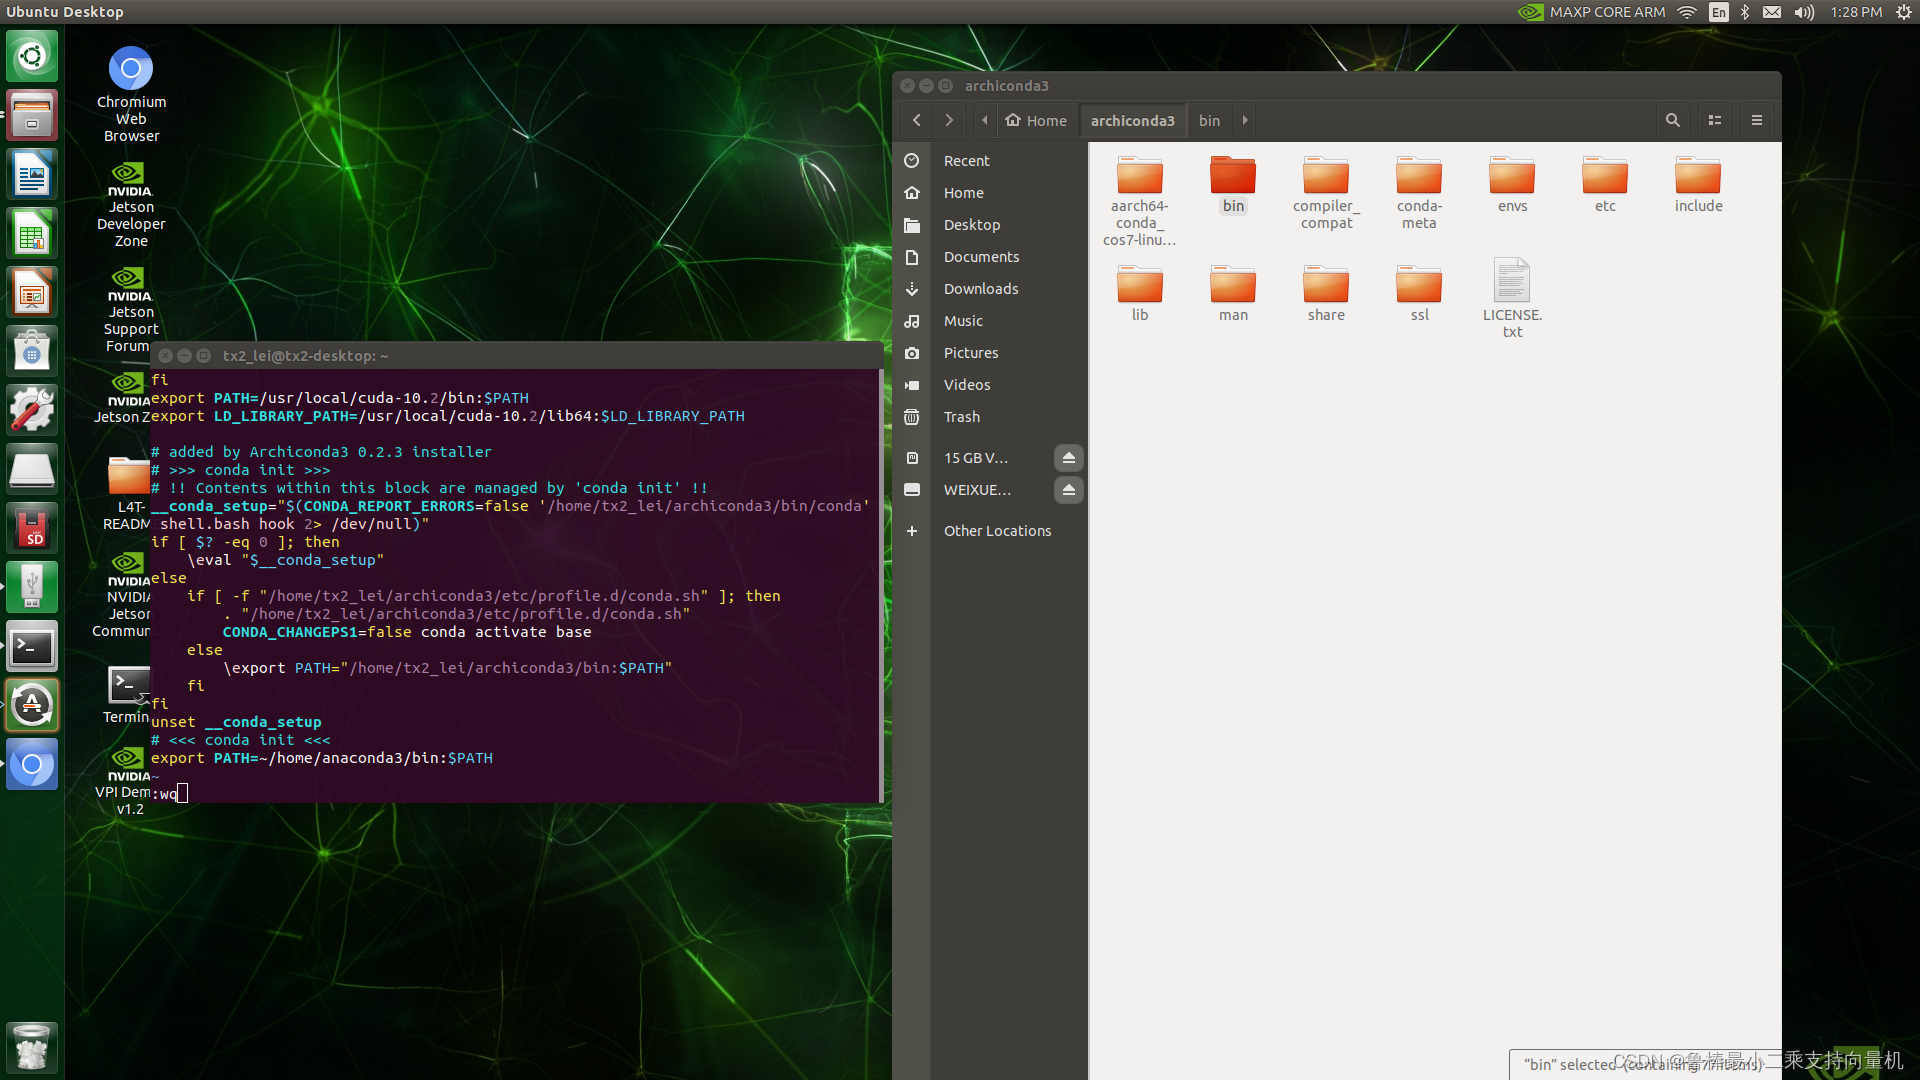Image resolution: width=1920 pixels, height=1080 pixels.
Task: Open System Settings from launcher
Action: click(x=32, y=410)
